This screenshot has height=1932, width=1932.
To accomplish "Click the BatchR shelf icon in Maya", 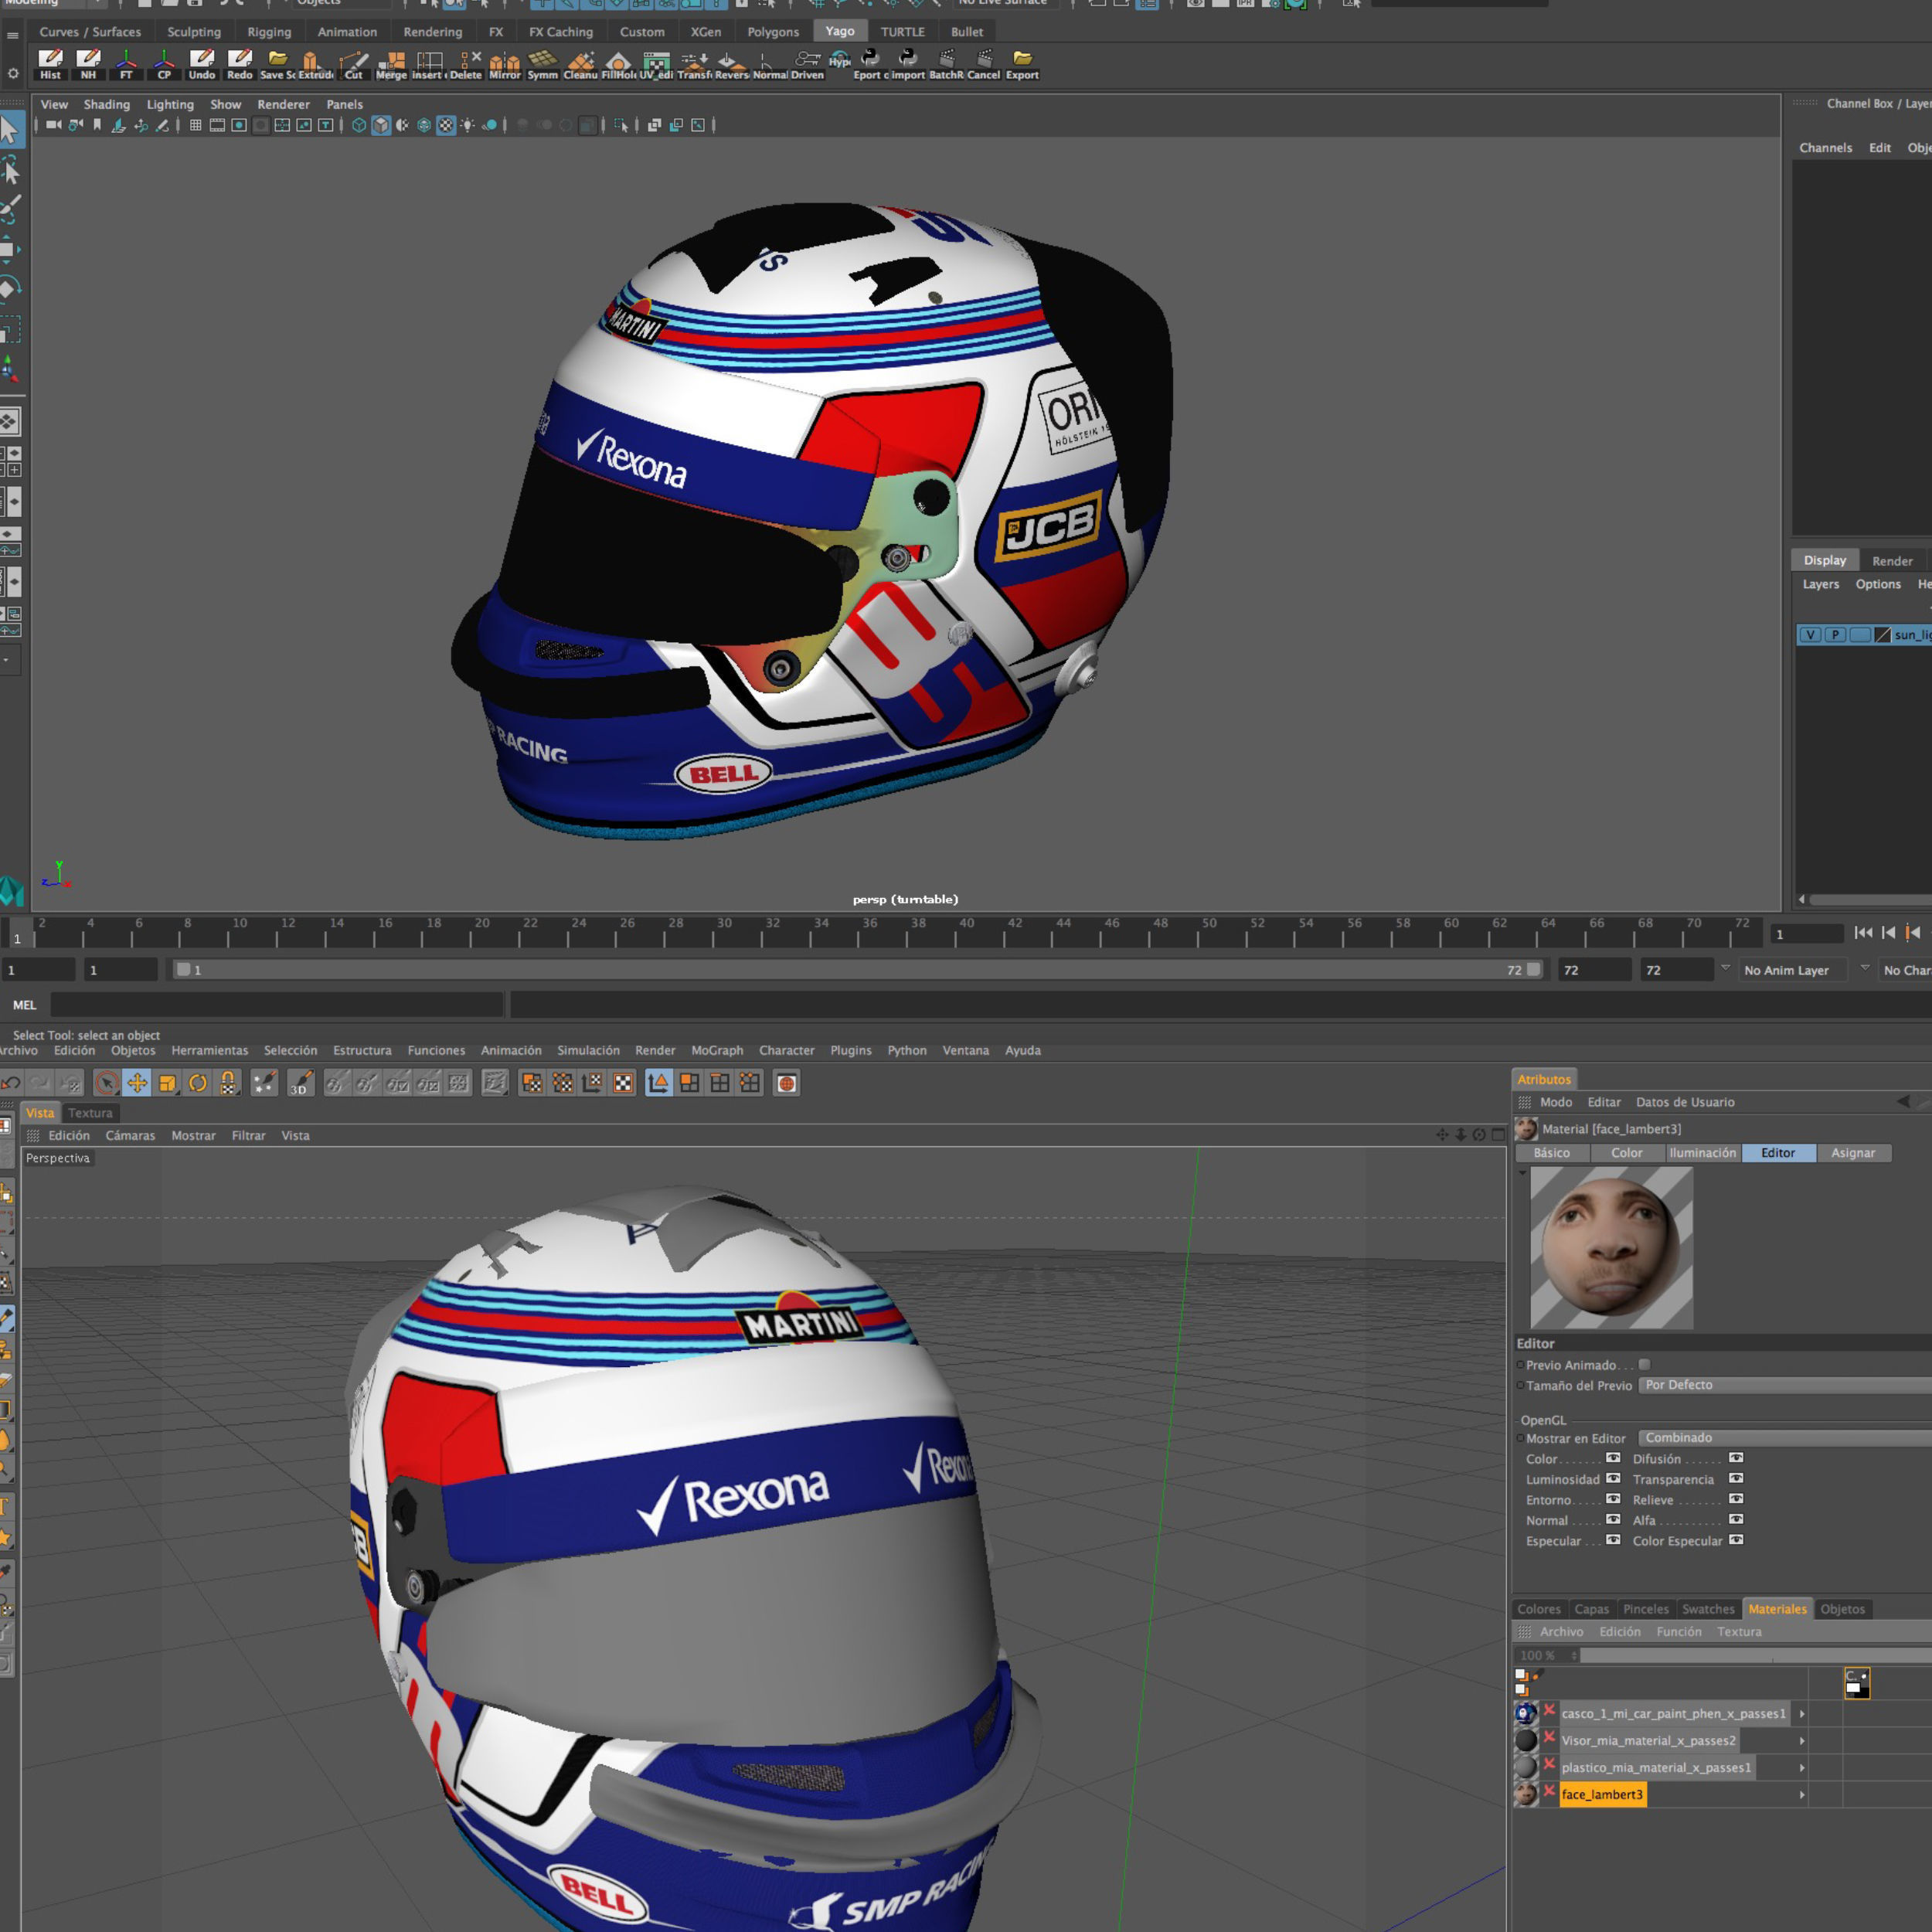I will [x=945, y=64].
